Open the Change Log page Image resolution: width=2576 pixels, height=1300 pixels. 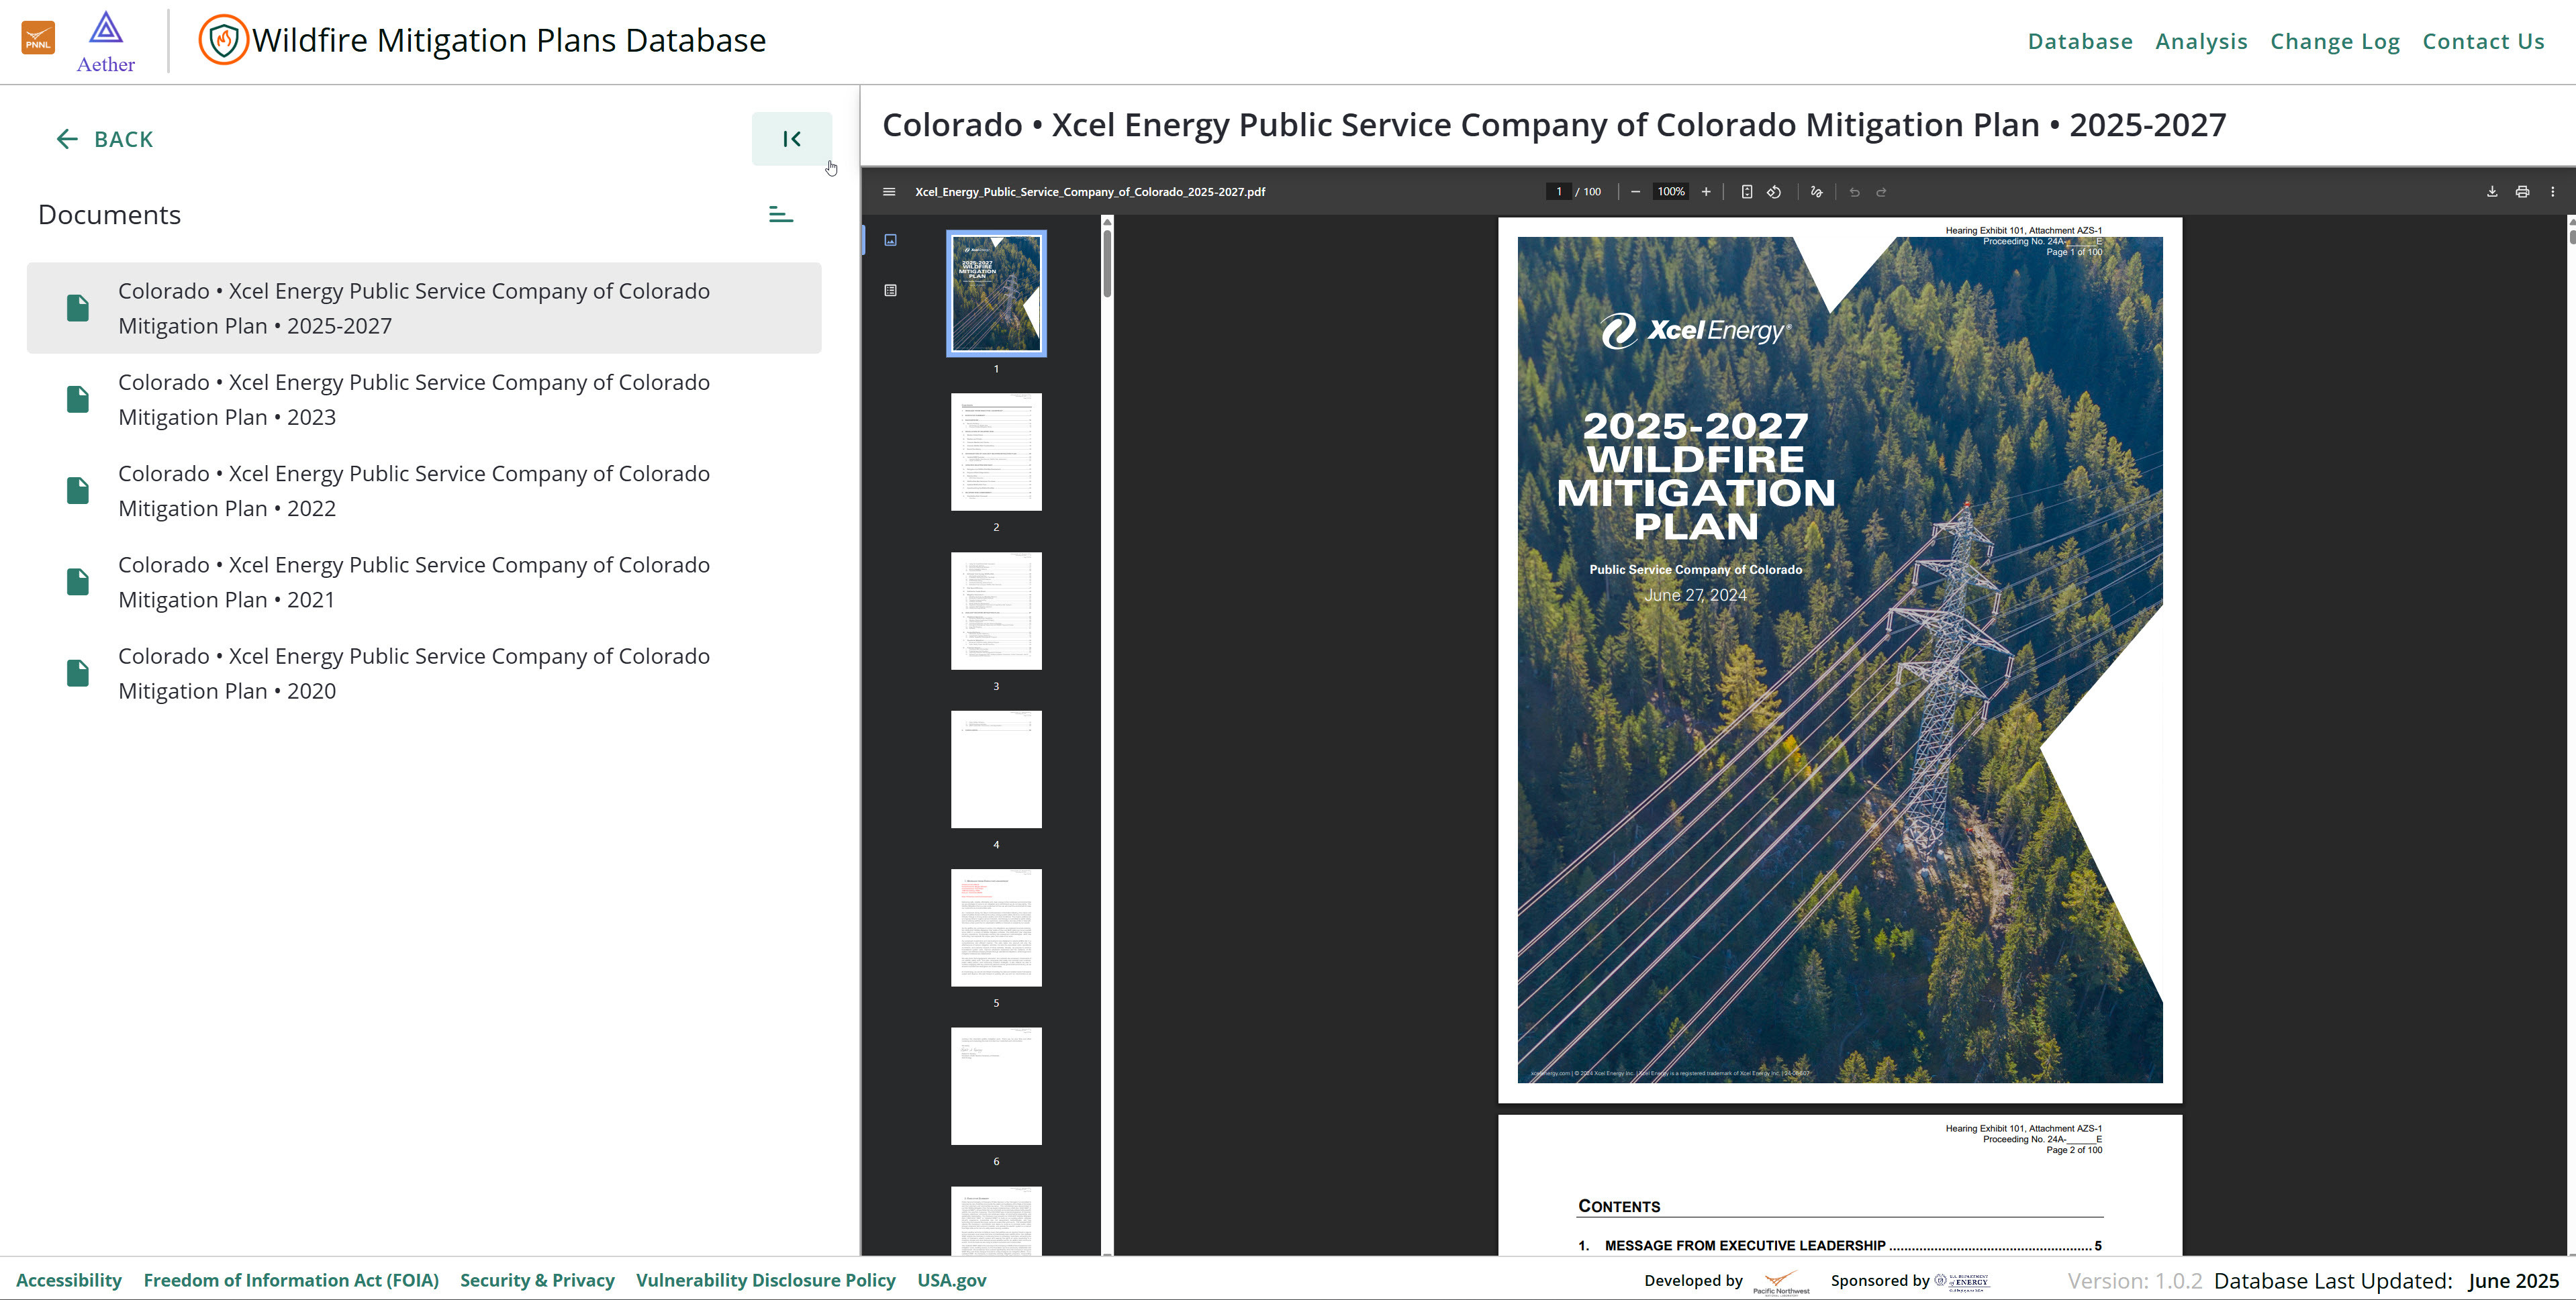[2334, 41]
